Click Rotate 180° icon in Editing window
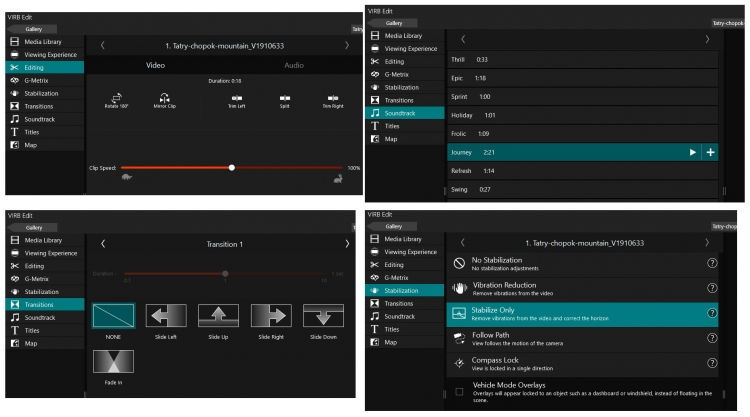 tap(117, 98)
